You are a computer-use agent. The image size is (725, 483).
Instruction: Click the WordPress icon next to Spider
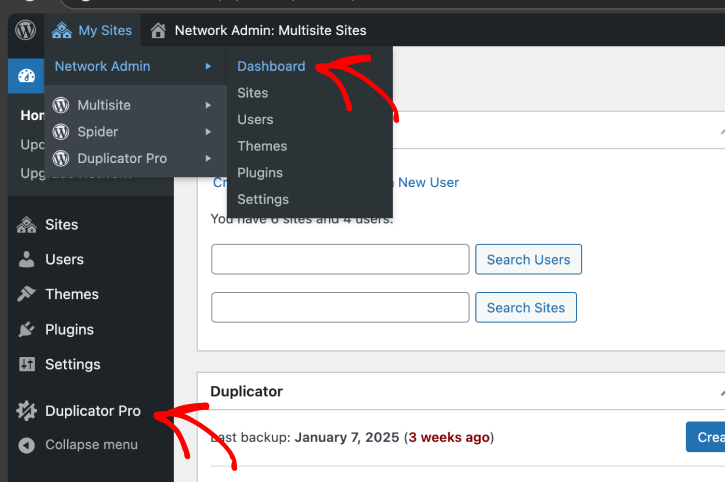click(x=61, y=132)
